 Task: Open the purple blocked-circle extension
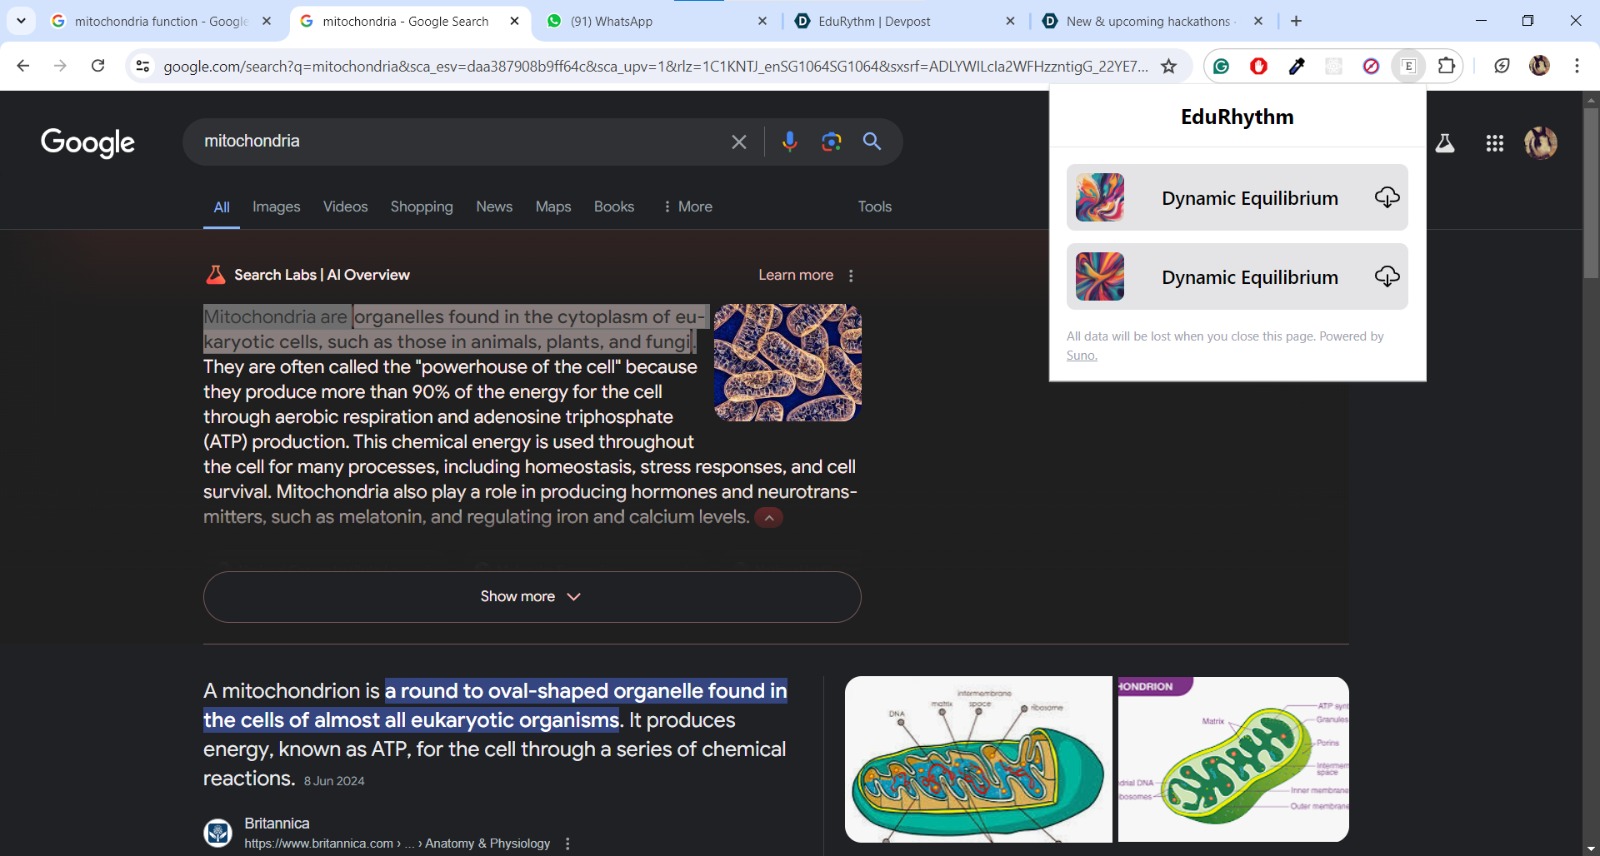pyautogui.click(x=1371, y=66)
